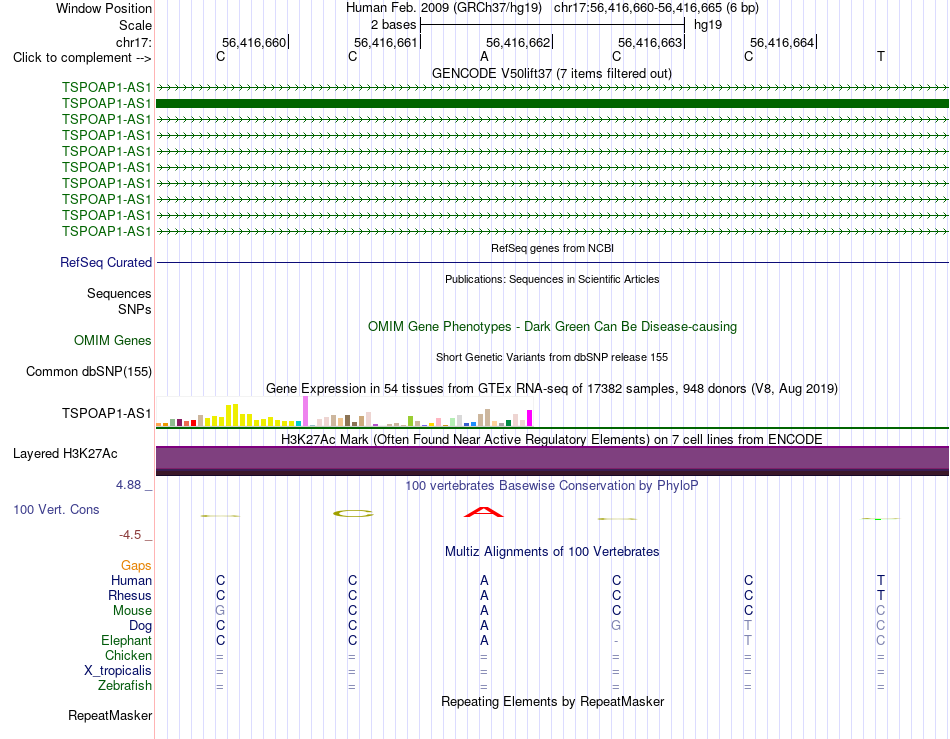Click the TSPOAP1-AS1 label of GTEx track
This screenshot has height=739, width=950.
tap(107, 413)
